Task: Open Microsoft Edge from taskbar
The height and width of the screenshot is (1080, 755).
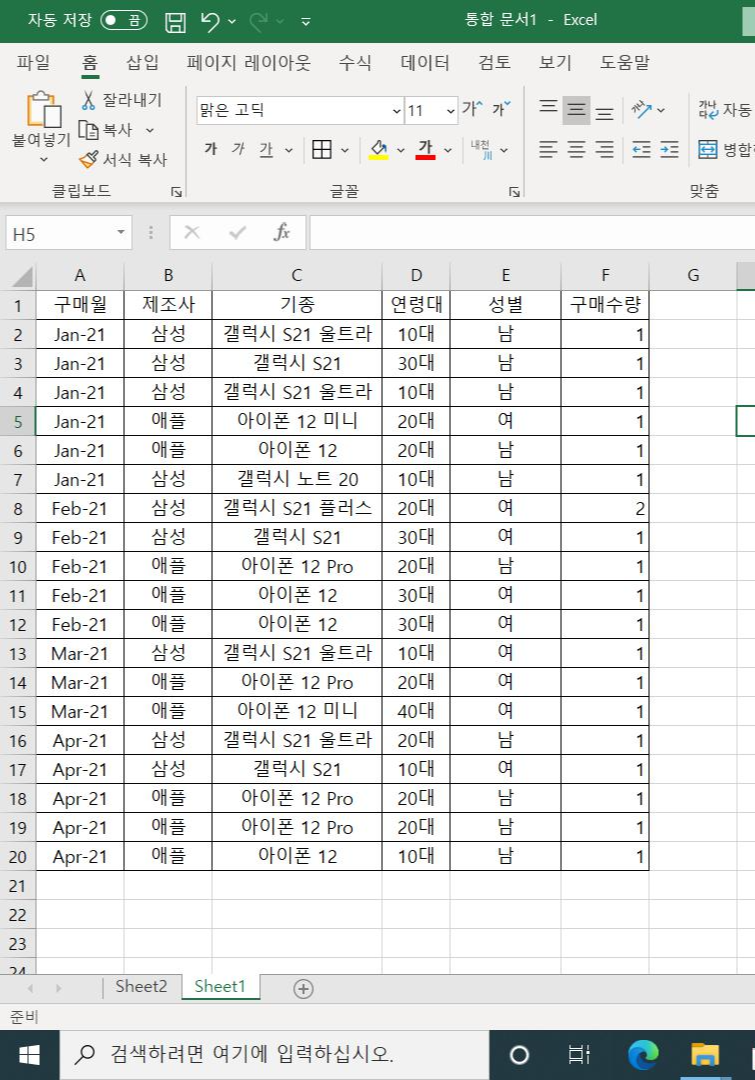Action: (643, 1055)
